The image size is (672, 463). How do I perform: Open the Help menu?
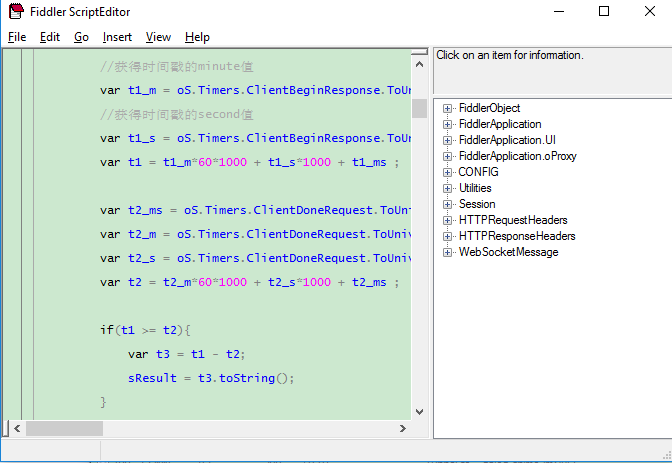click(x=197, y=37)
